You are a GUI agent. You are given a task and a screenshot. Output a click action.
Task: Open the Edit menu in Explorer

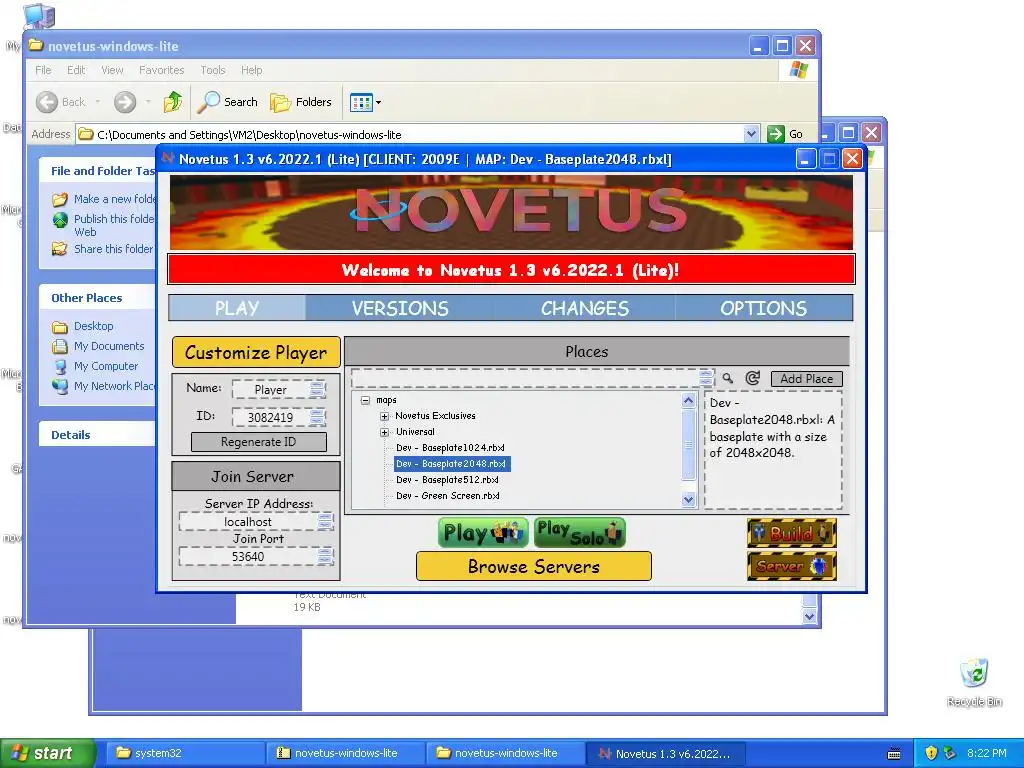76,70
